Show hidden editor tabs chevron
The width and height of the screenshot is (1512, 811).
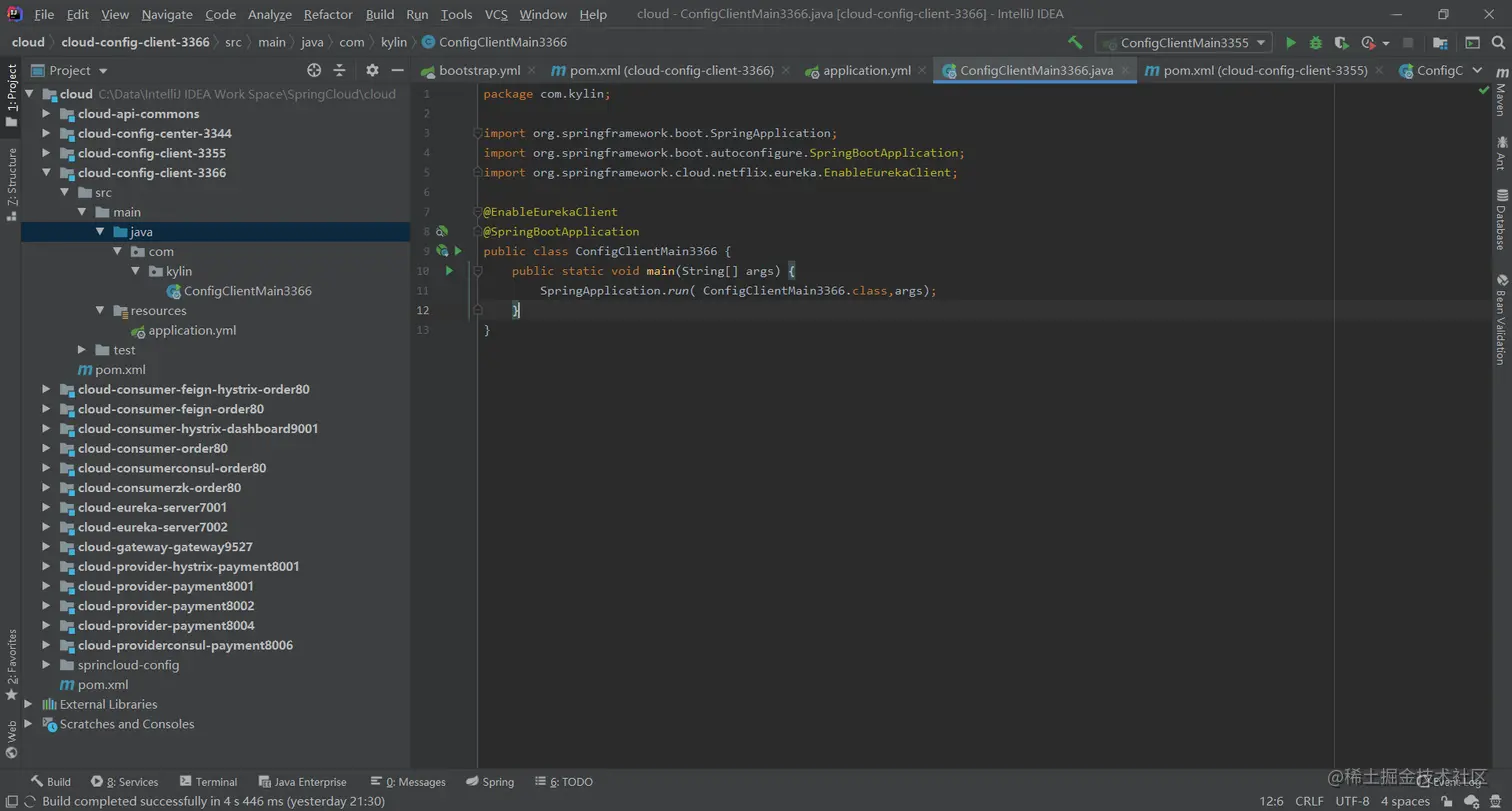click(x=1479, y=70)
